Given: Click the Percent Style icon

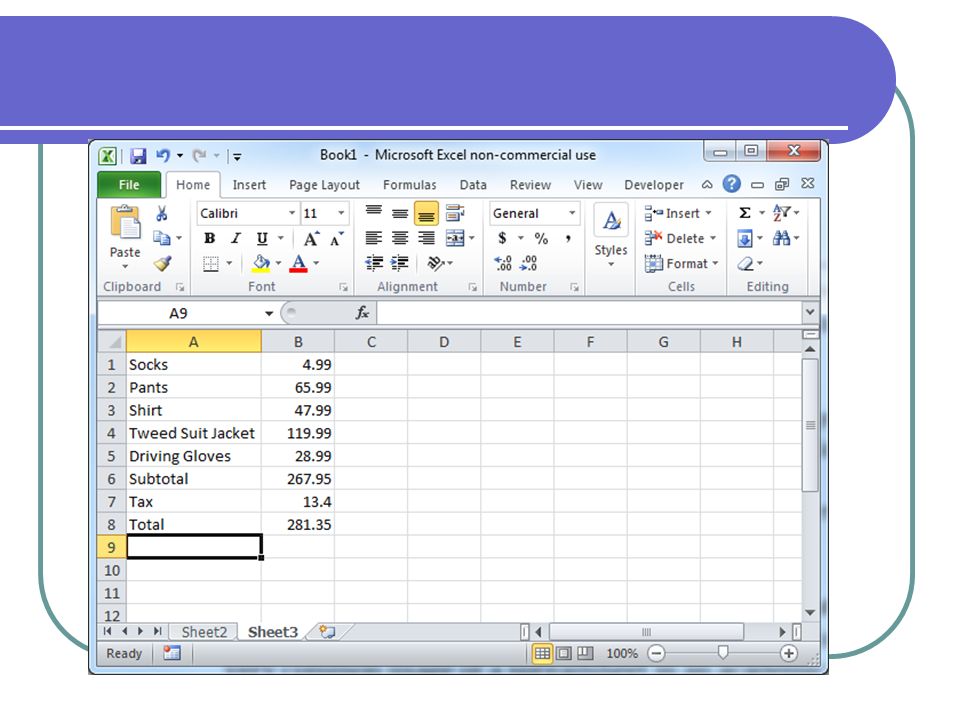Looking at the screenshot, I should coord(541,238).
